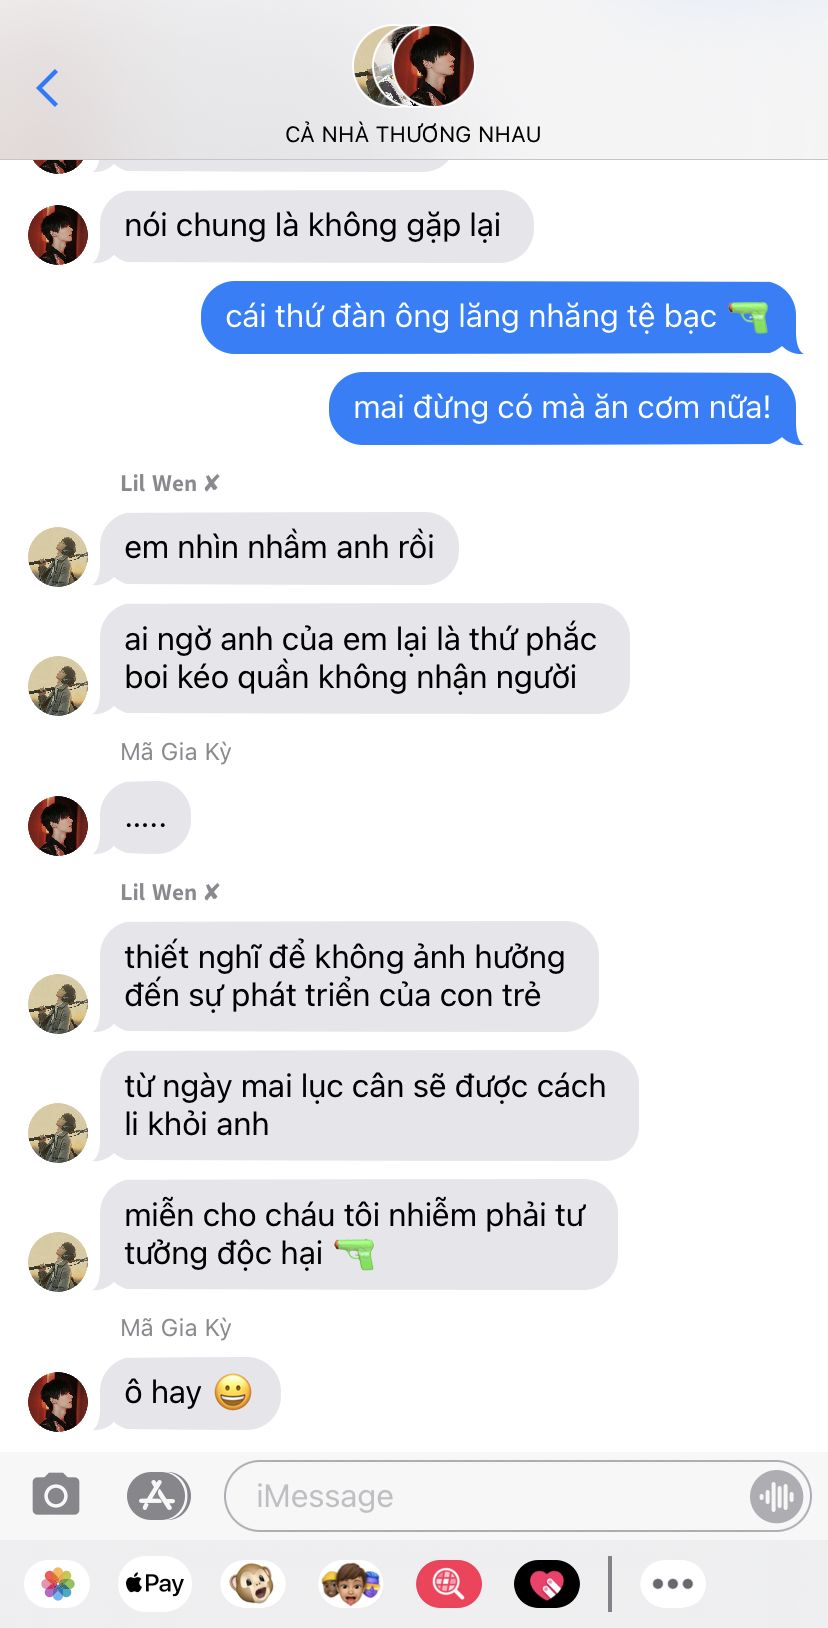Image resolution: width=828 pixels, height=1628 pixels.
Task: Open the App Store apps button
Action: 158,1496
